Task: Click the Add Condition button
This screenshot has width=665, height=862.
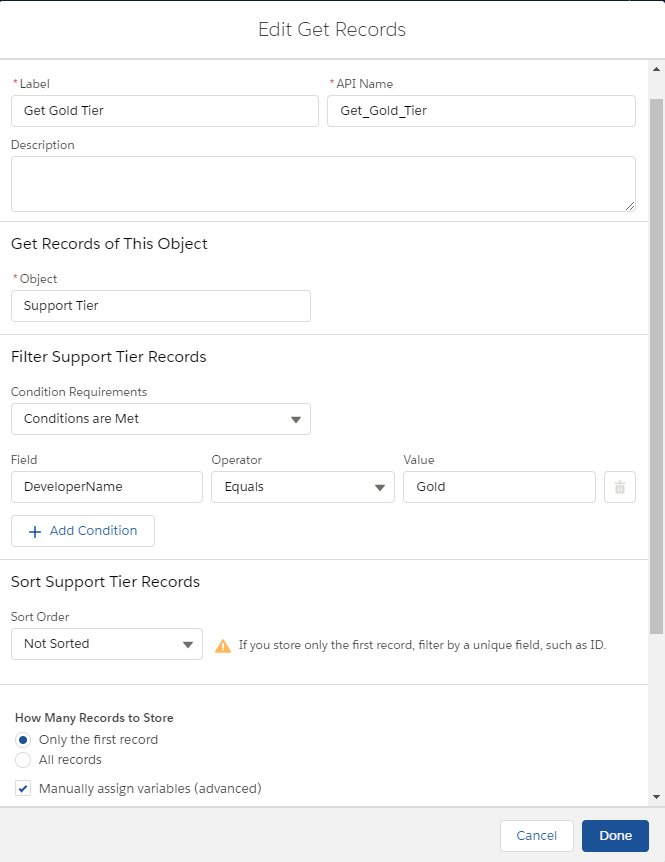Action: coord(83,531)
